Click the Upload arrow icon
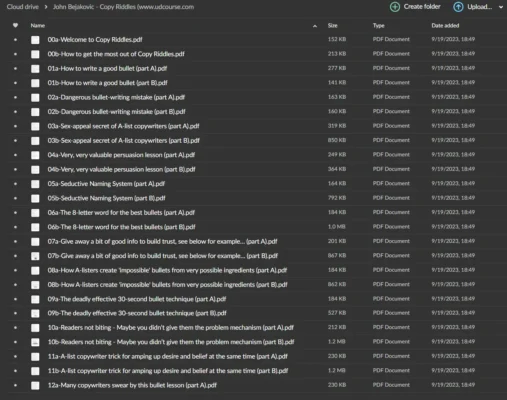Image resolution: width=507 pixels, height=400 pixels. [x=458, y=7]
